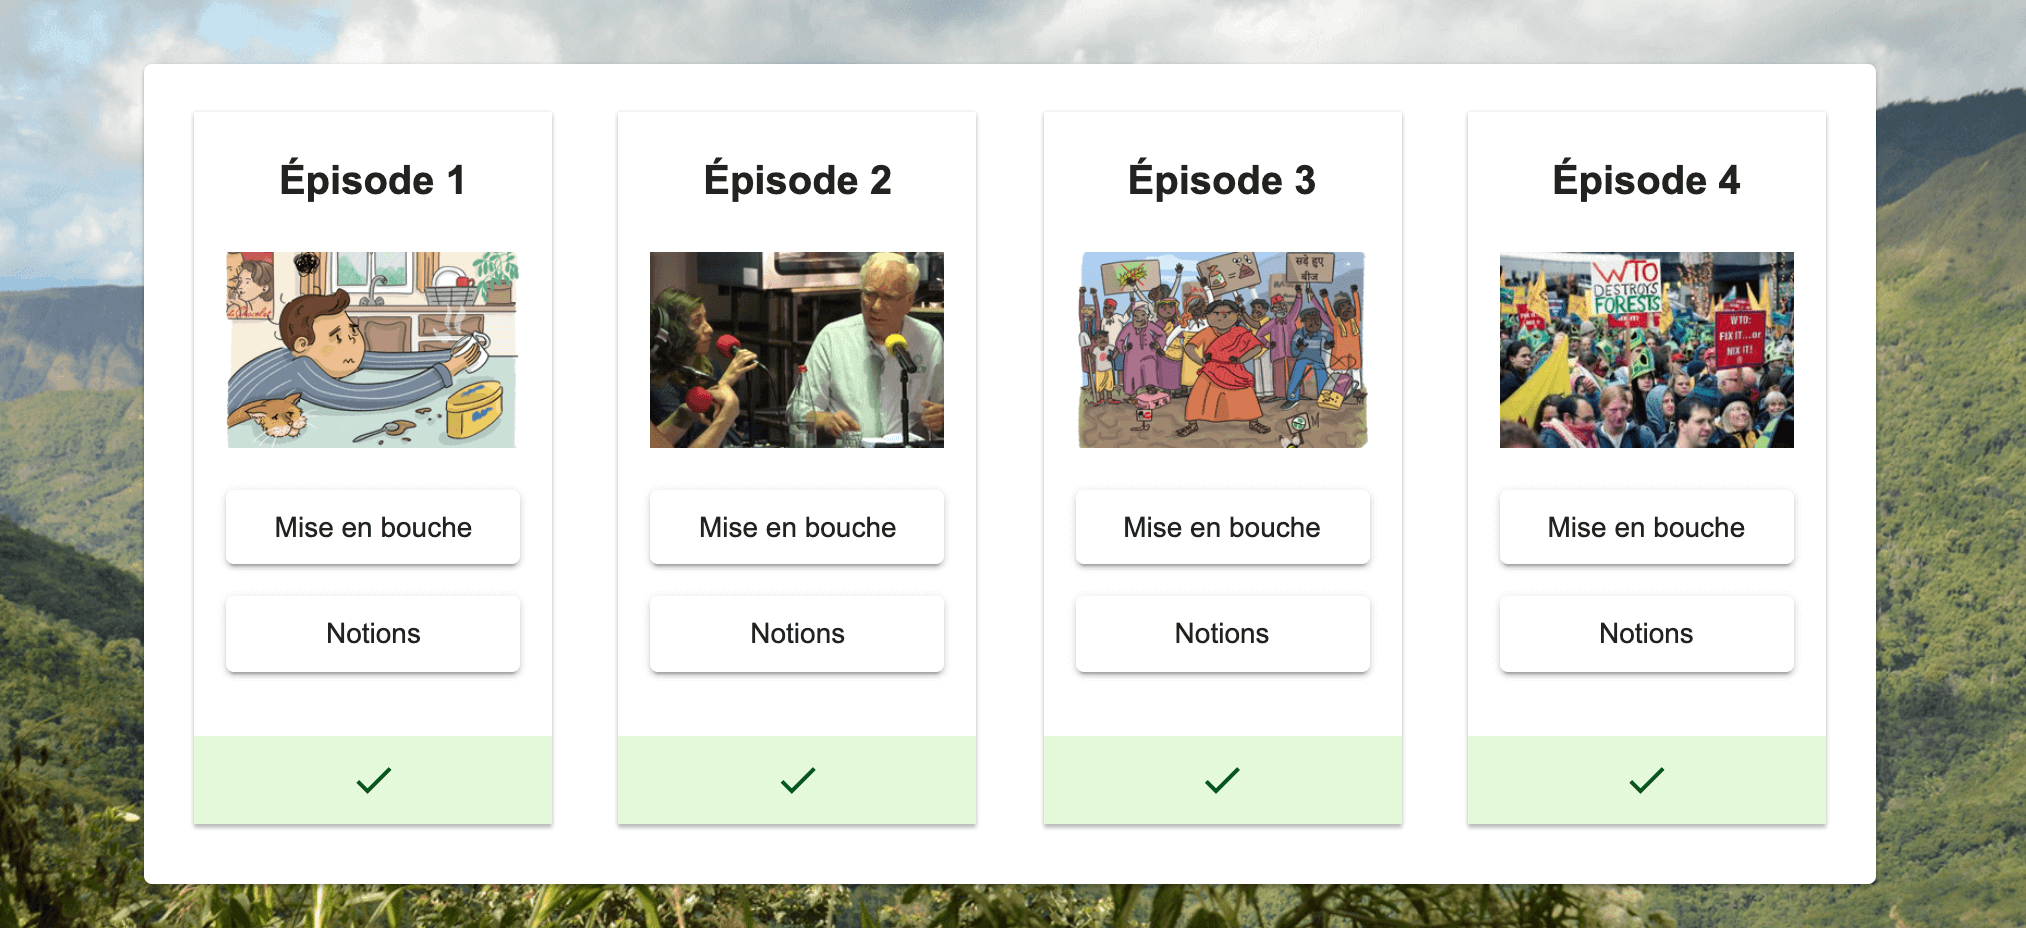Select the spilled coffee cartoon thumbnail
The image size is (2026, 928).
coord(373,350)
